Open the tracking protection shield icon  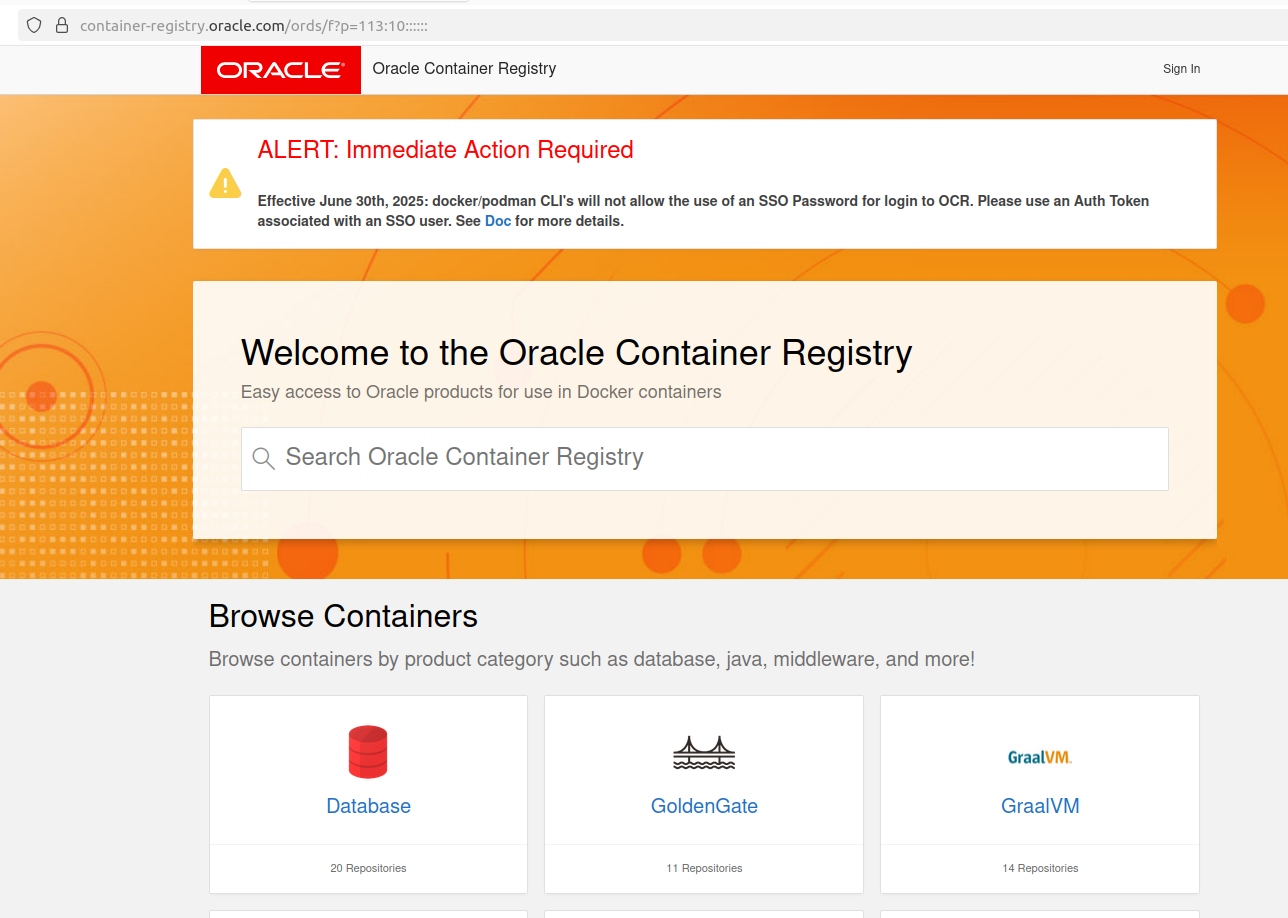pyautogui.click(x=34, y=25)
